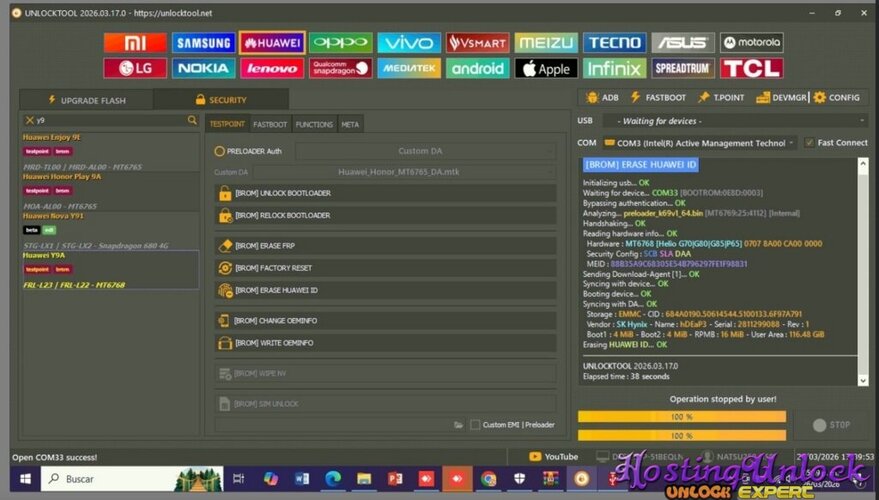This screenshot has width=879, height=500.
Task: Open the Fastboot tool icon
Action: pos(657,98)
